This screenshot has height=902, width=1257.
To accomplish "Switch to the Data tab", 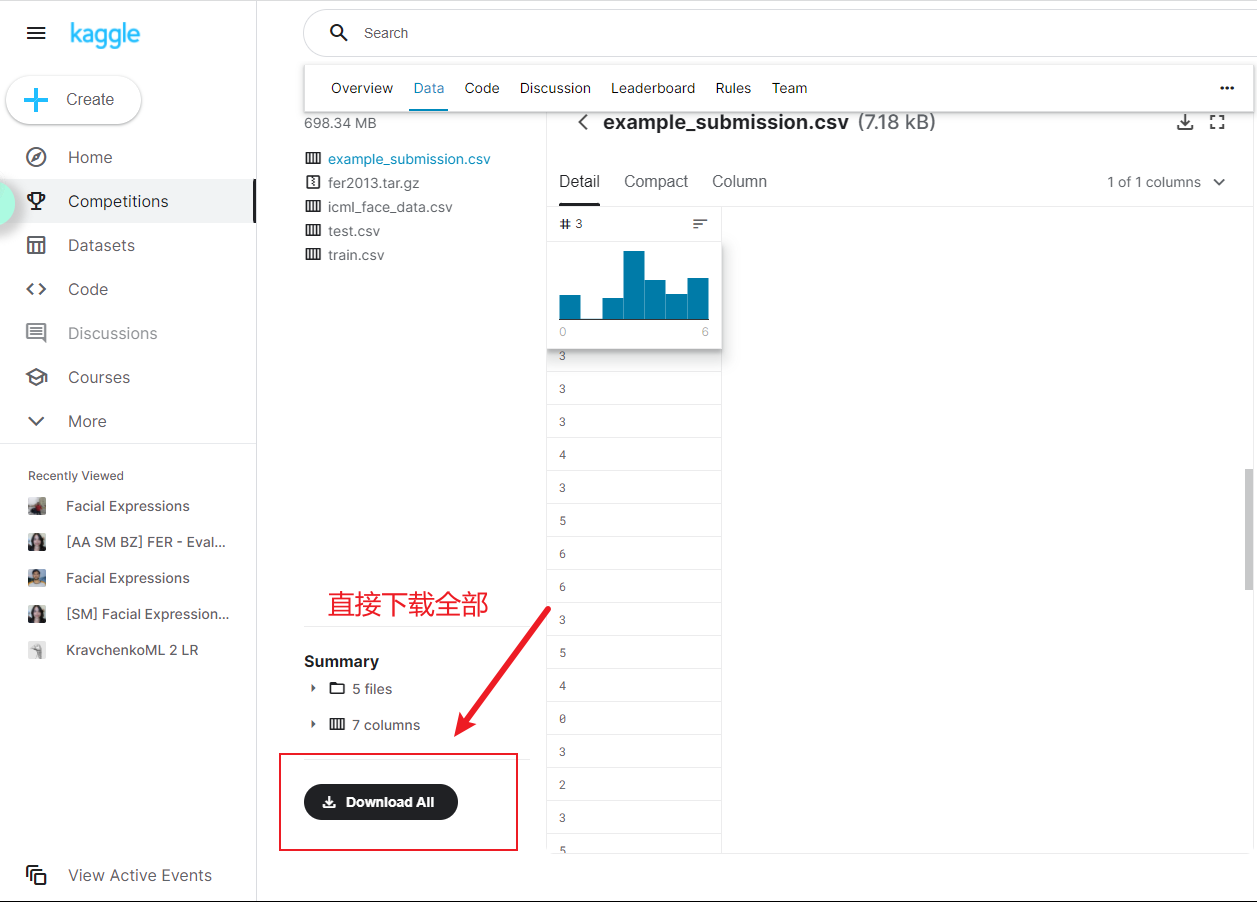I will 429,88.
